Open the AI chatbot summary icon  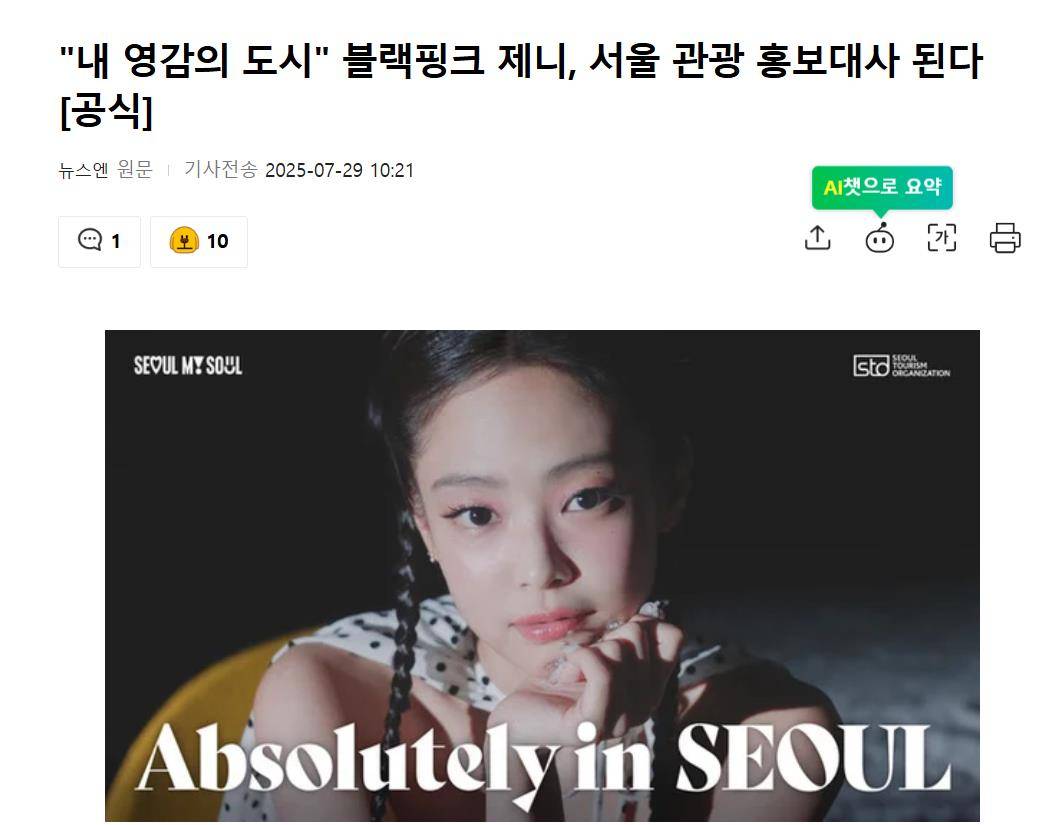point(879,238)
